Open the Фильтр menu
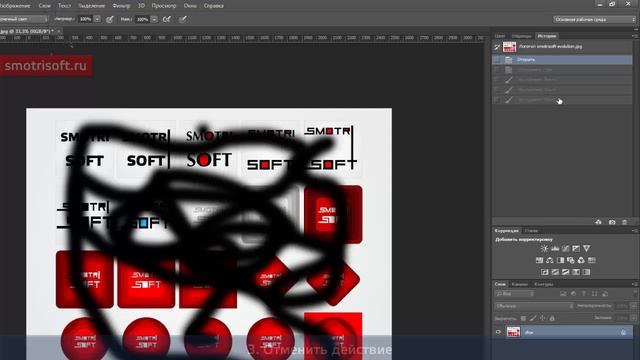This screenshot has width=640, height=360. pos(121,6)
